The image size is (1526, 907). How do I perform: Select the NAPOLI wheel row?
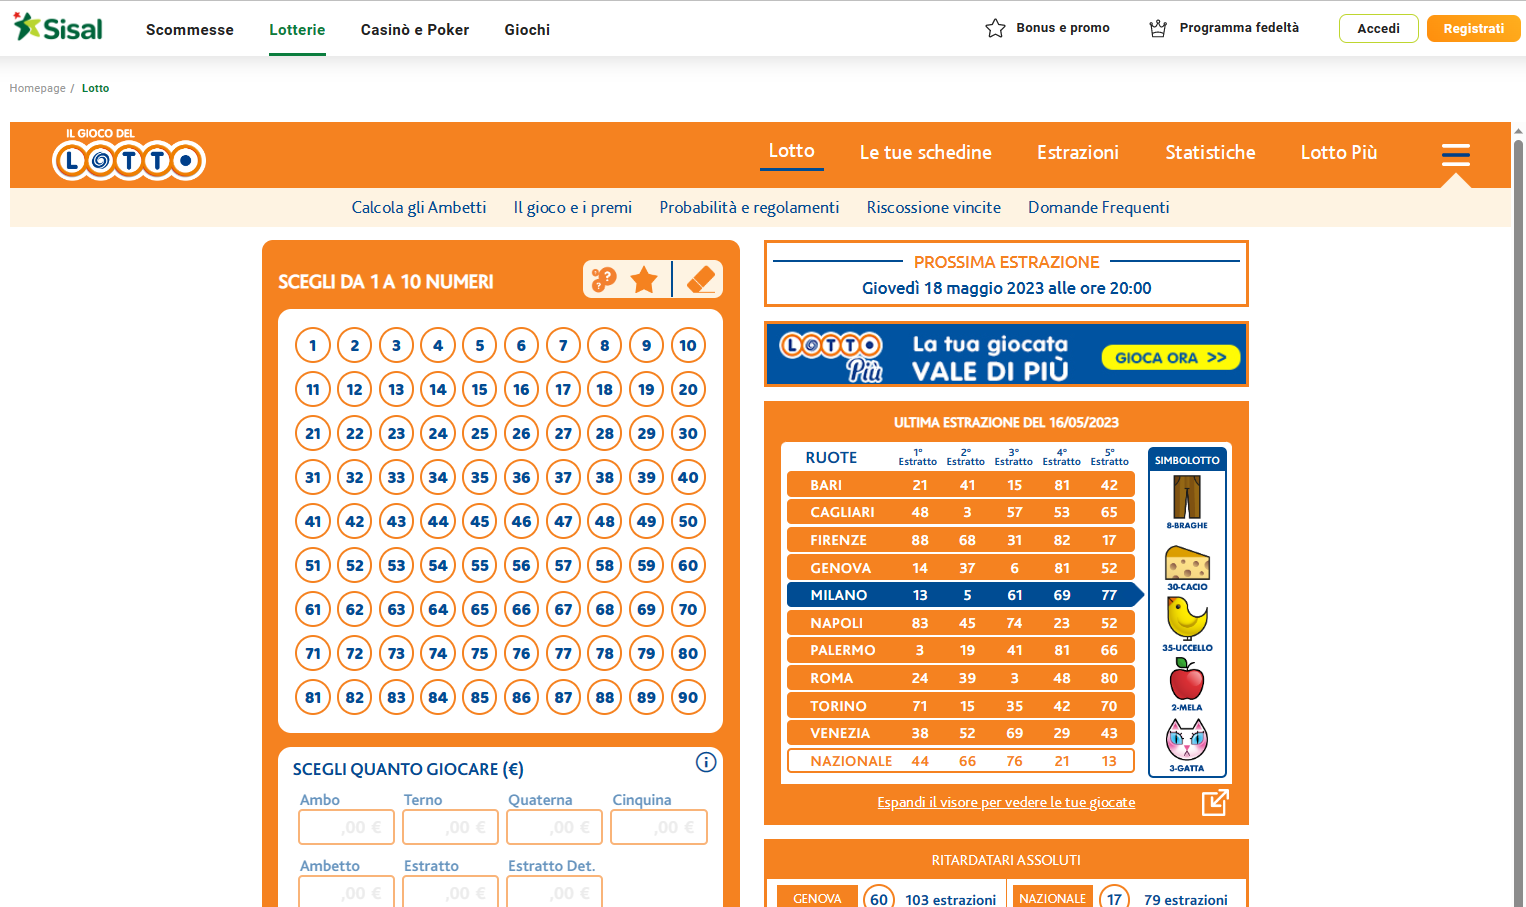click(x=961, y=623)
